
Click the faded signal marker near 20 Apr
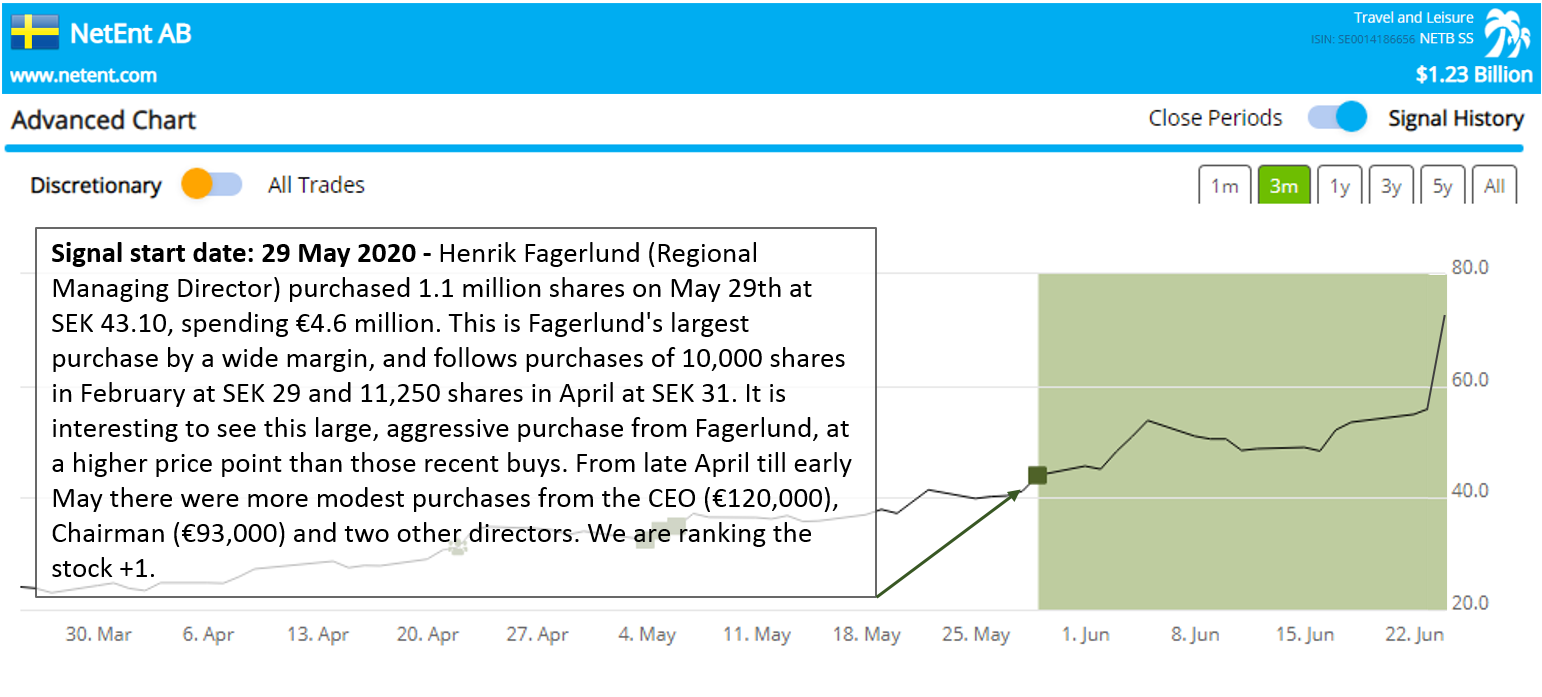458,546
